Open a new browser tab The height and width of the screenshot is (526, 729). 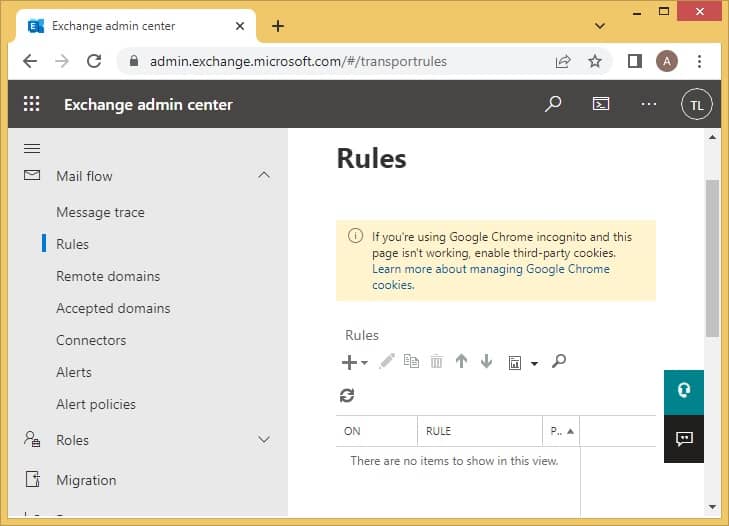point(278,26)
